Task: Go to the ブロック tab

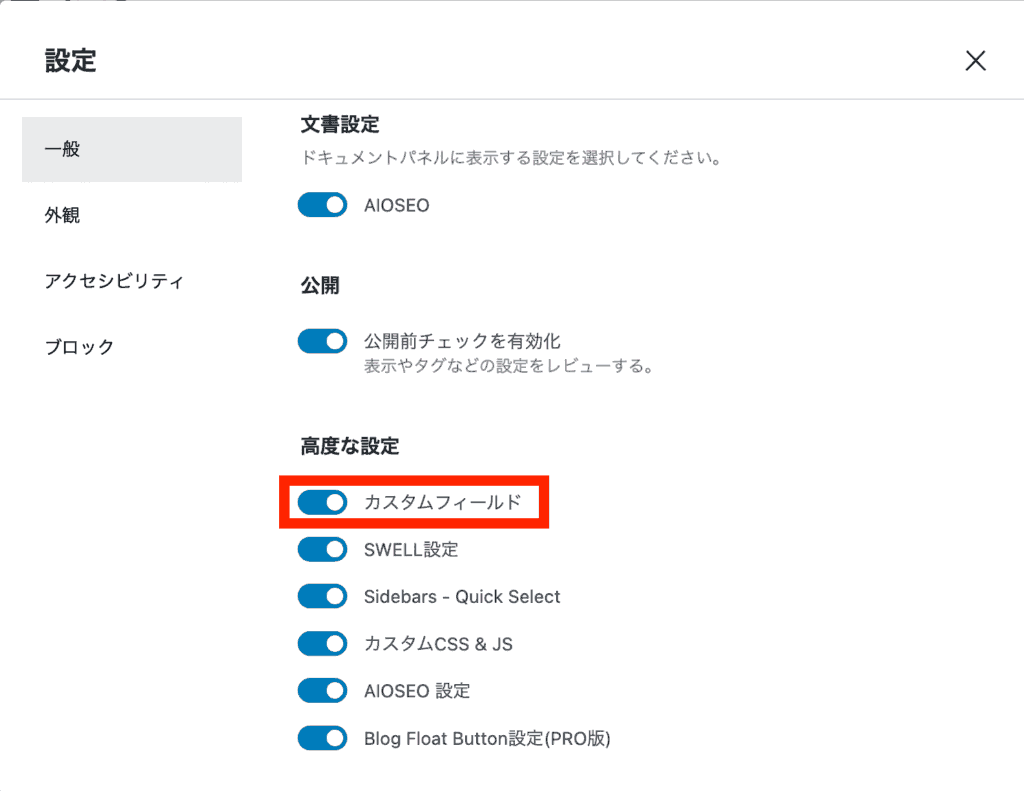Action: (80, 347)
